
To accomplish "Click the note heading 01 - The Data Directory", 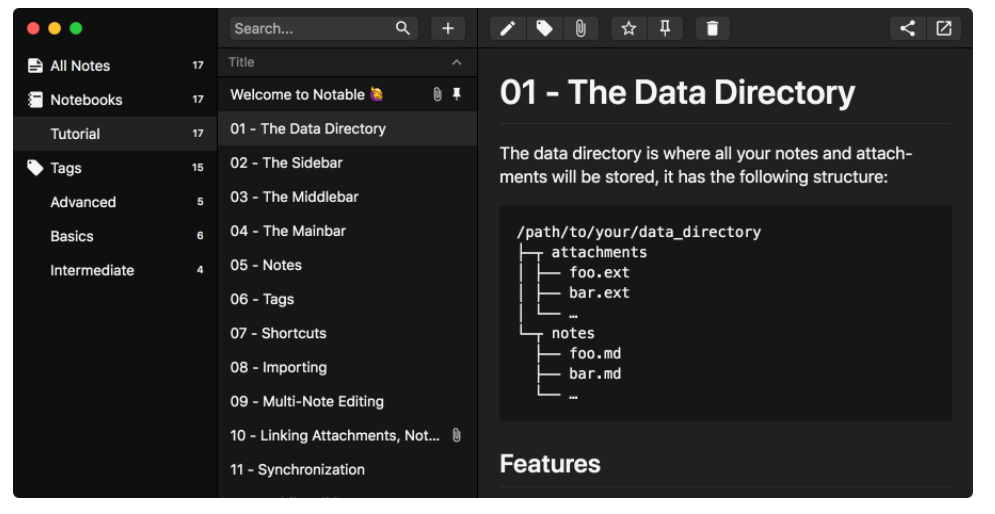I will pyautogui.click(x=677, y=93).
